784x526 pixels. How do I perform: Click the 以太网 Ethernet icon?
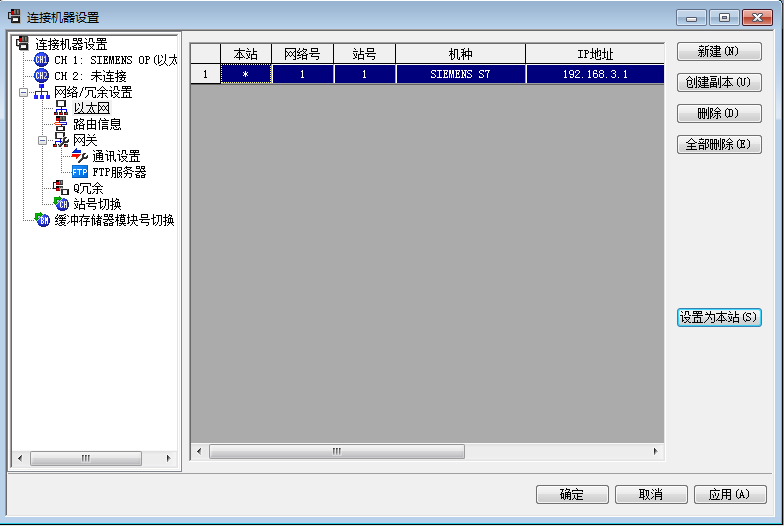(61, 108)
